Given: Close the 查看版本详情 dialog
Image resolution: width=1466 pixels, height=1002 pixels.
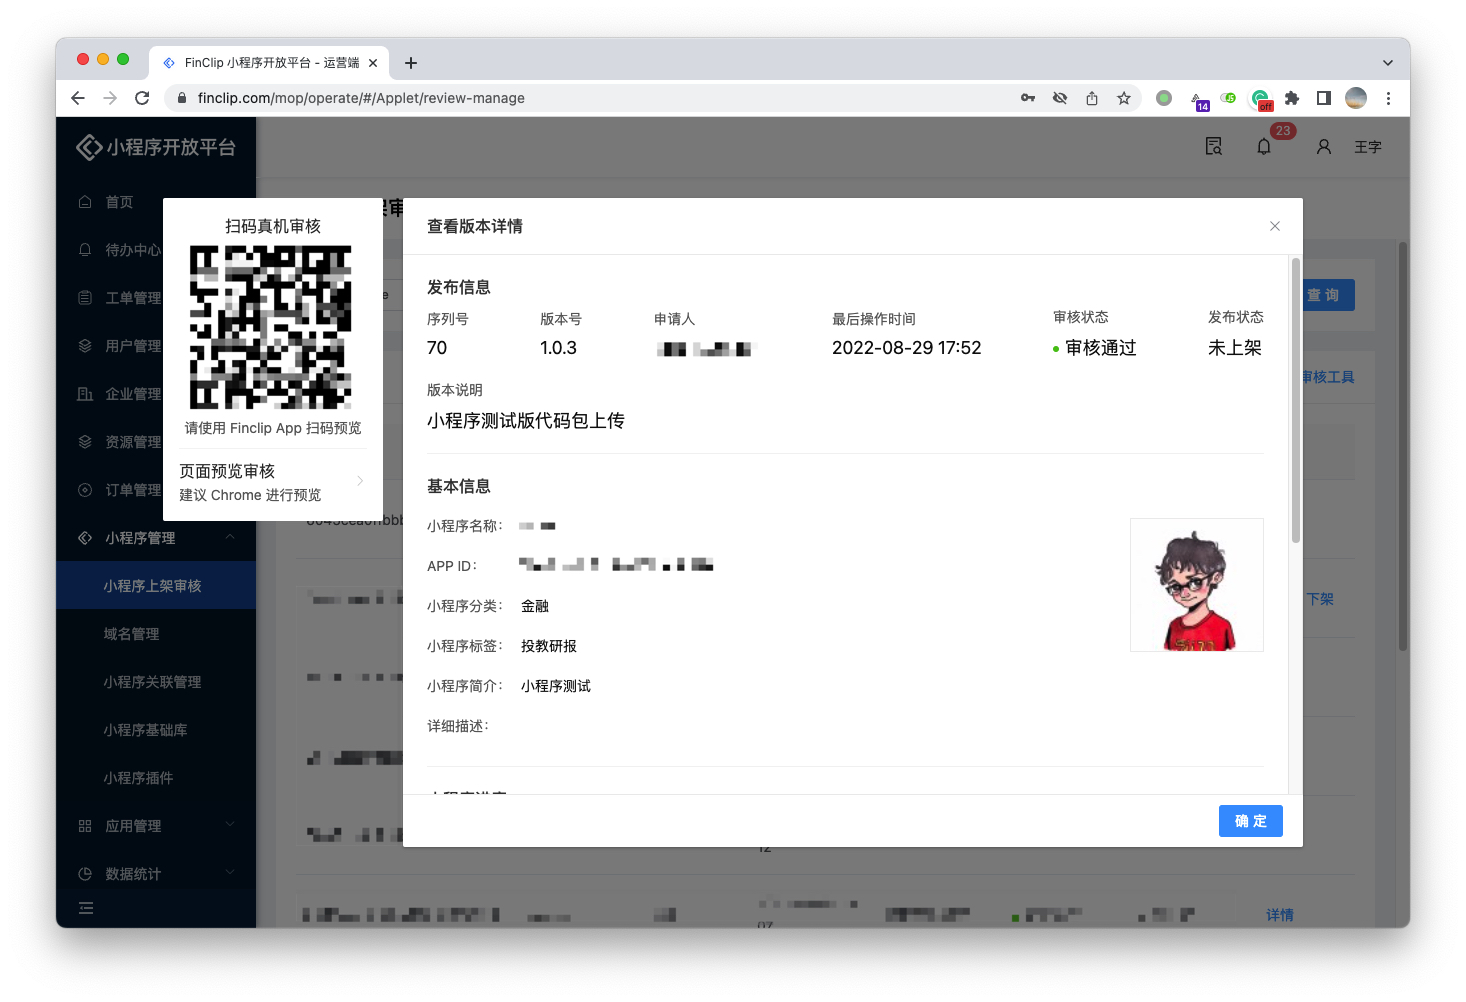Looking at the screenshot, I should click(1275, 226).
